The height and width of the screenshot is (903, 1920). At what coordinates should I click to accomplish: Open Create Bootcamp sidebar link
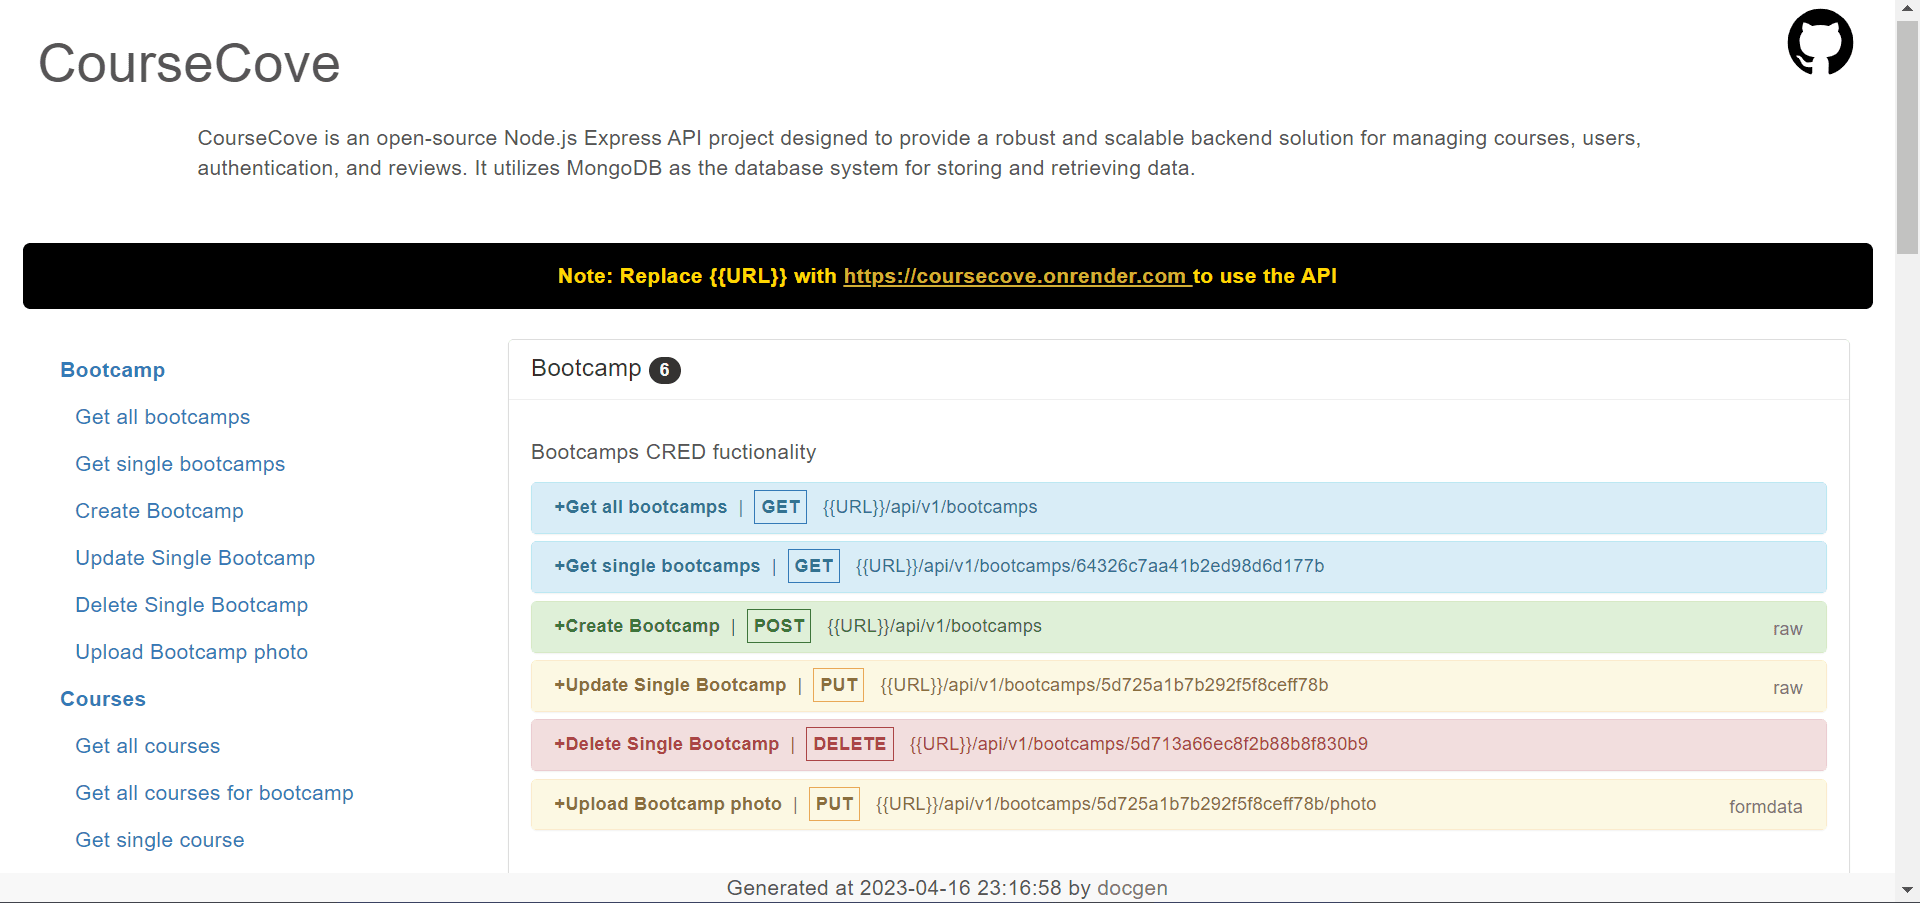[x=159, y=511]
